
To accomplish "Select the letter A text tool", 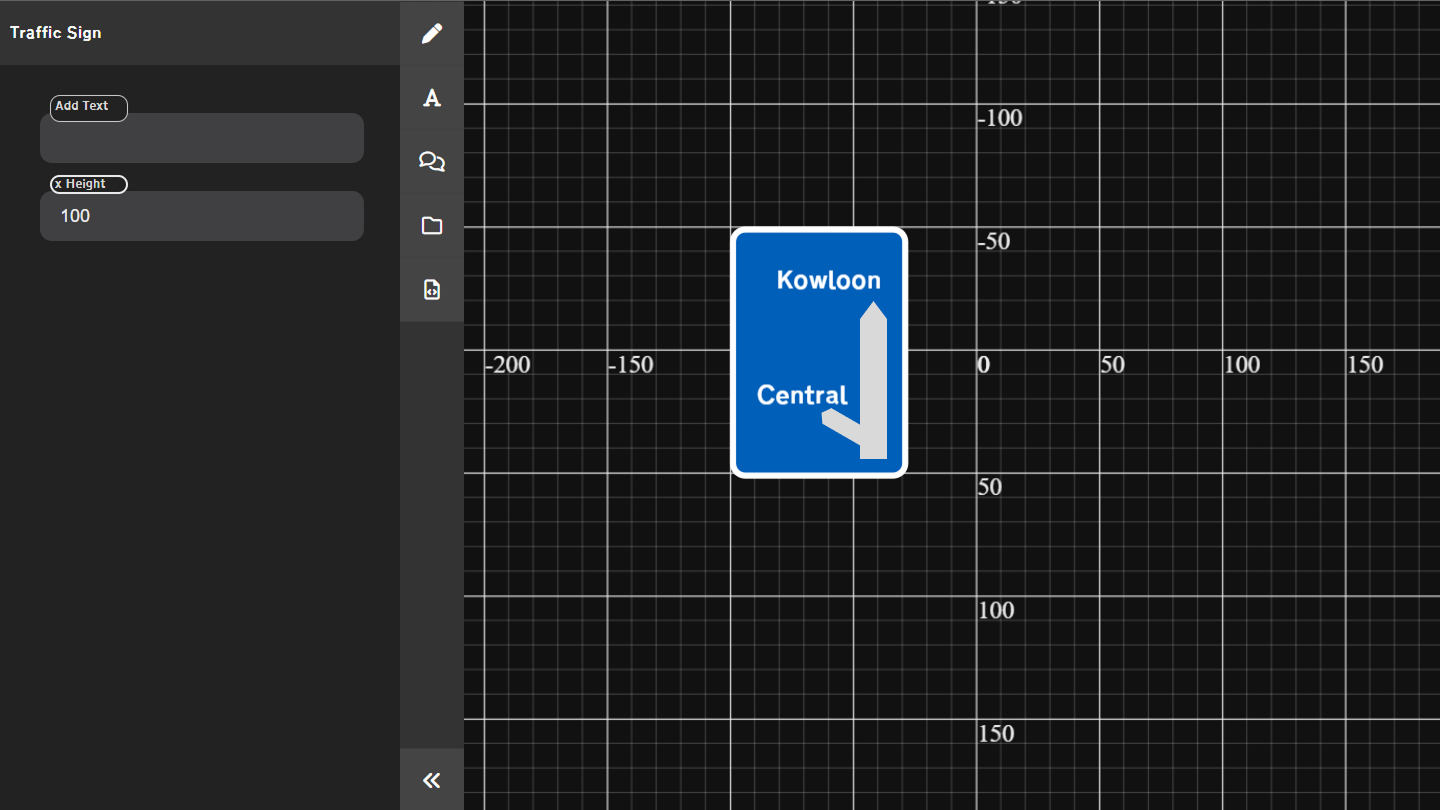I will (432, 98).
